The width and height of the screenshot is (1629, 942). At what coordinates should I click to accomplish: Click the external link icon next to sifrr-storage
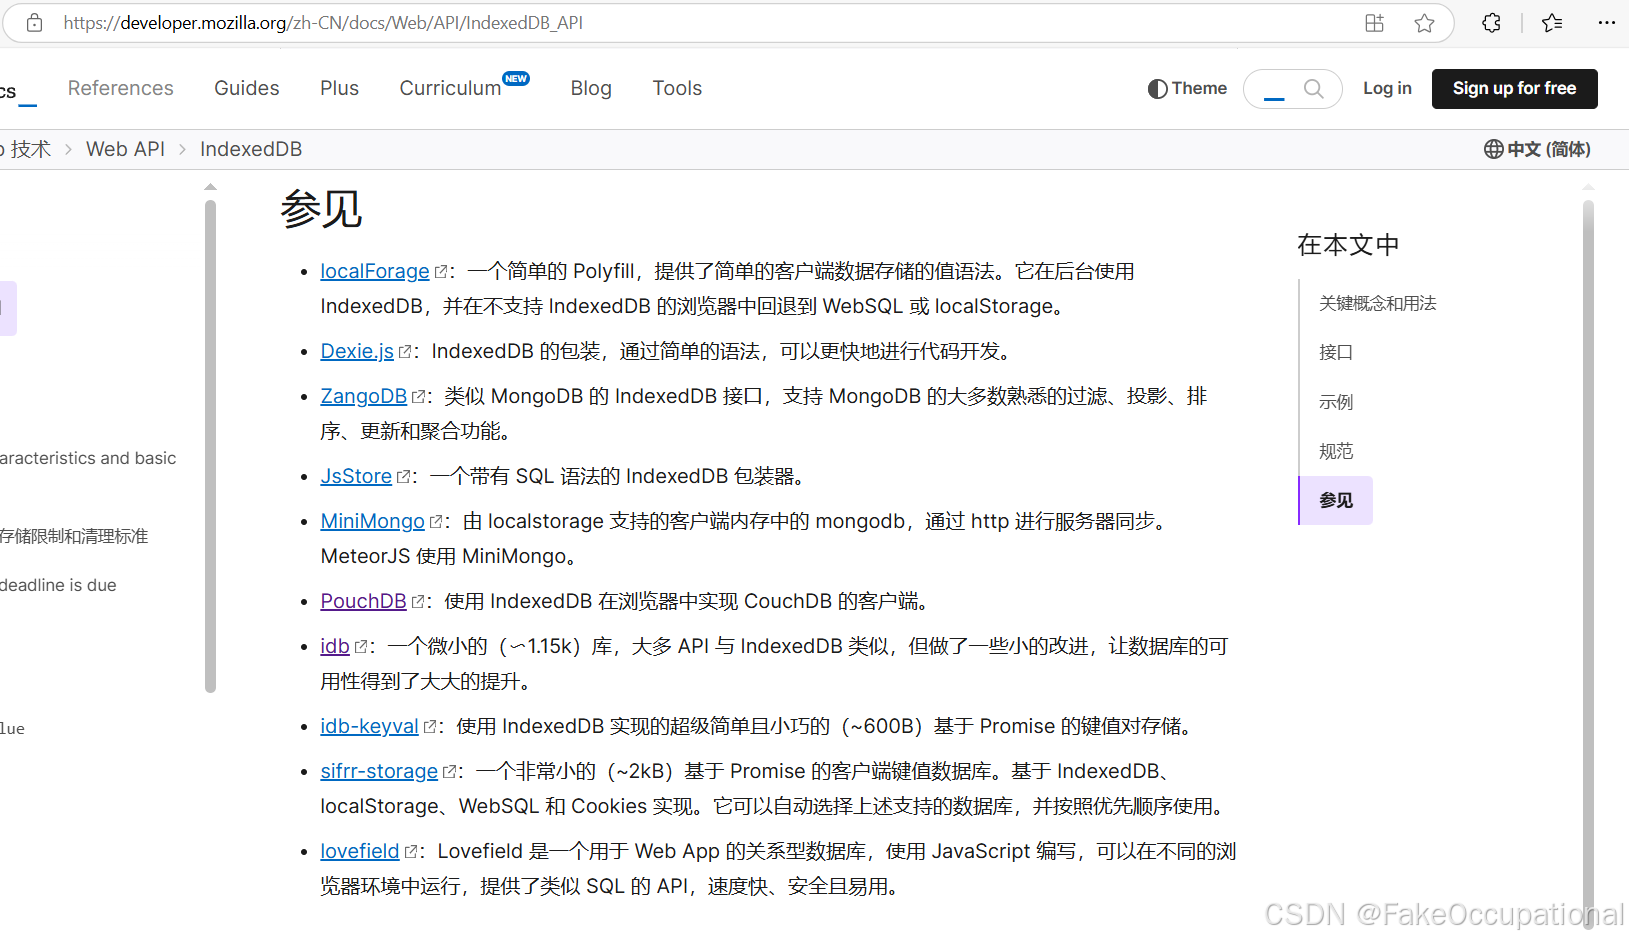[450, 772]
